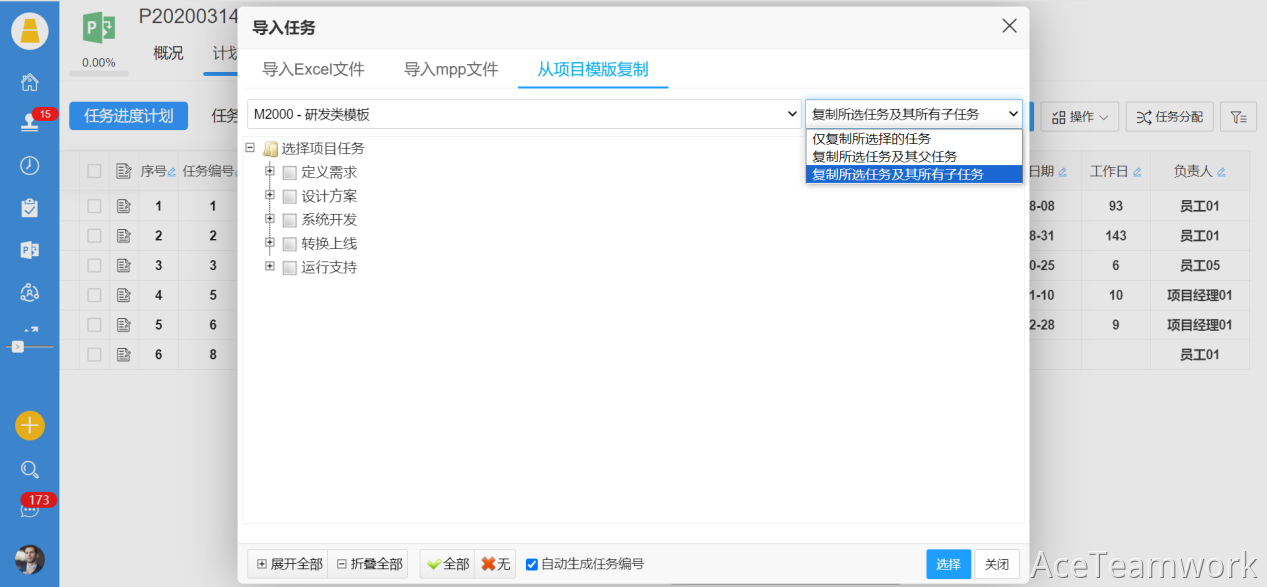Click the home icon in left sidebar
Image resolution: width=1267 pixels, height=587 pixels.
(30, 82)
